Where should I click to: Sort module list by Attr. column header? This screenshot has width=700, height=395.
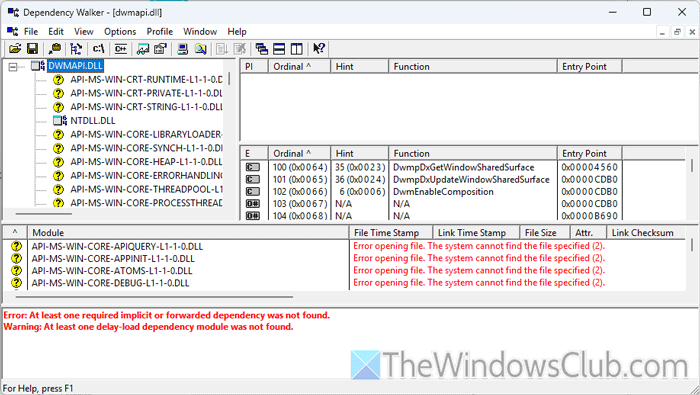pos(588,233)
